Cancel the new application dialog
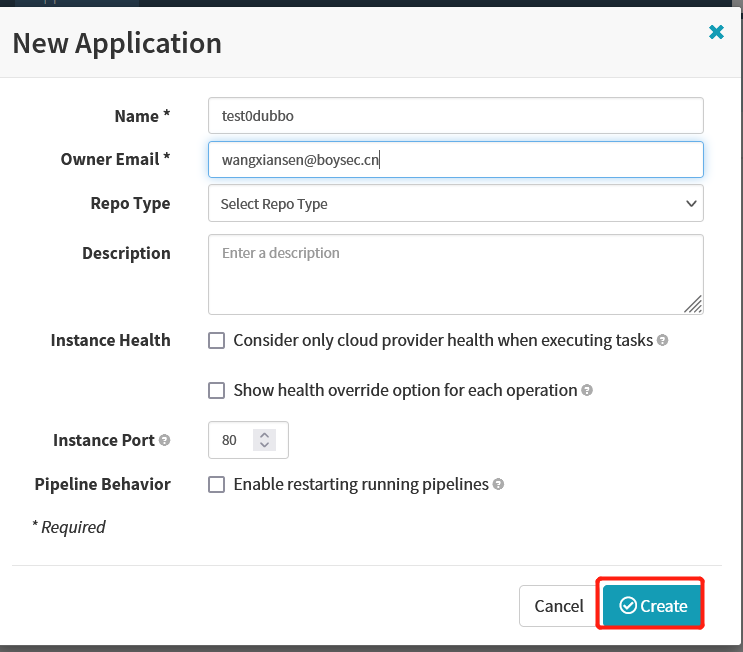Image resolution: width=743 pixels, height=652 pixels. click(x=560, y=606)
